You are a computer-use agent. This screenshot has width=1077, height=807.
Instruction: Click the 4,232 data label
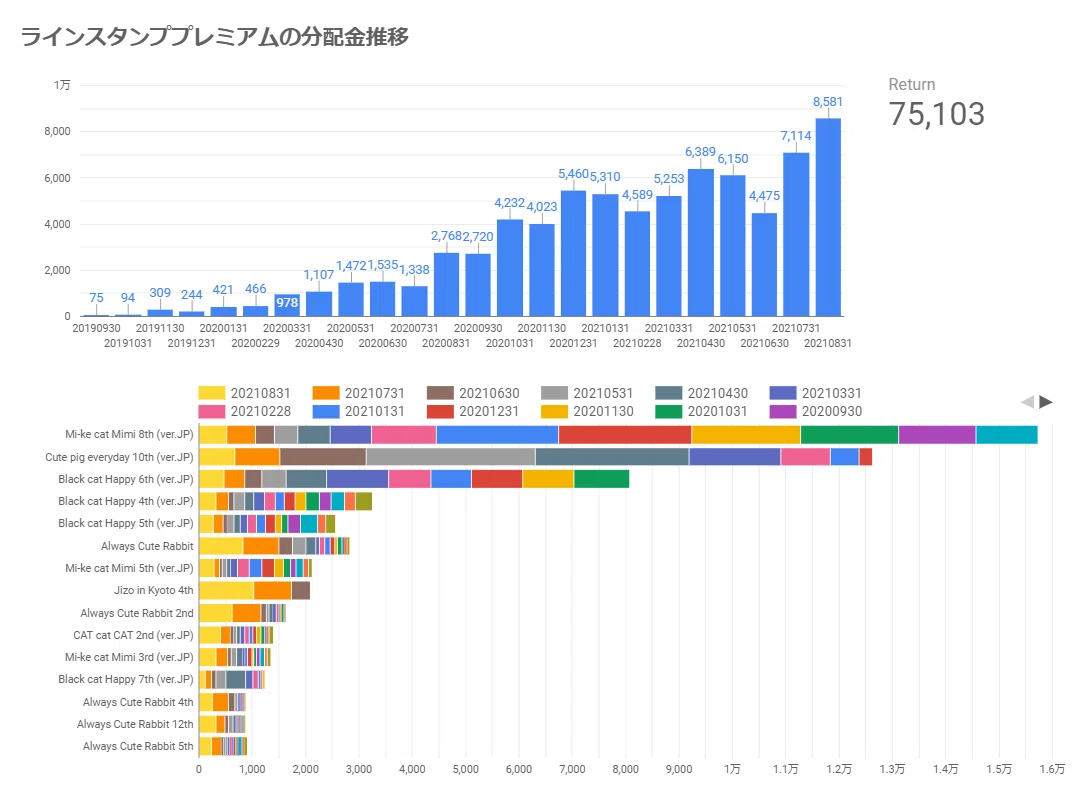pos(509,203)
